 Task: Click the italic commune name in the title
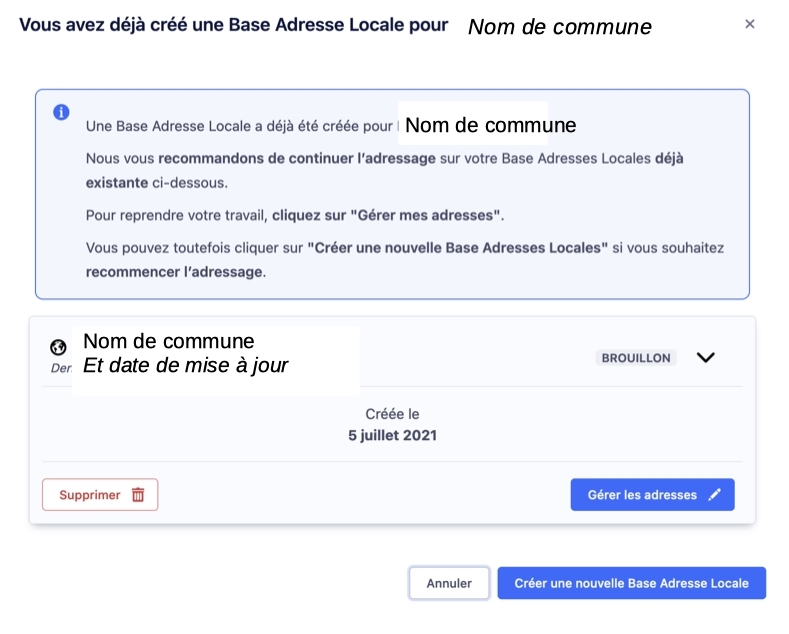click(559, 27)
